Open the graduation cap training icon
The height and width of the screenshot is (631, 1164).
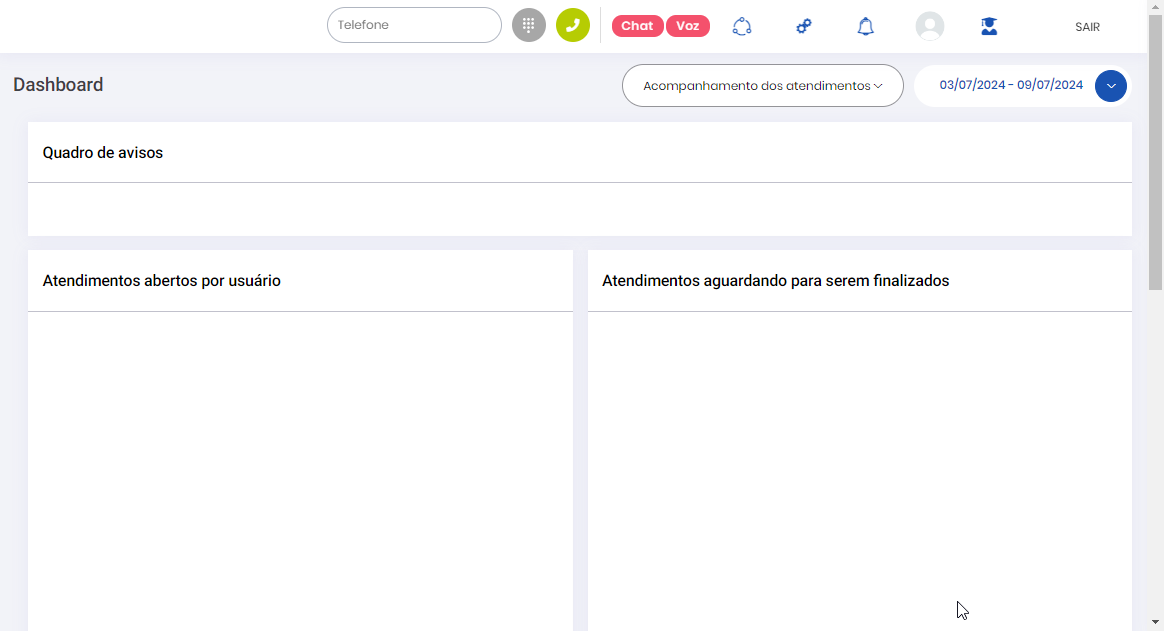(x=989, y=26)
